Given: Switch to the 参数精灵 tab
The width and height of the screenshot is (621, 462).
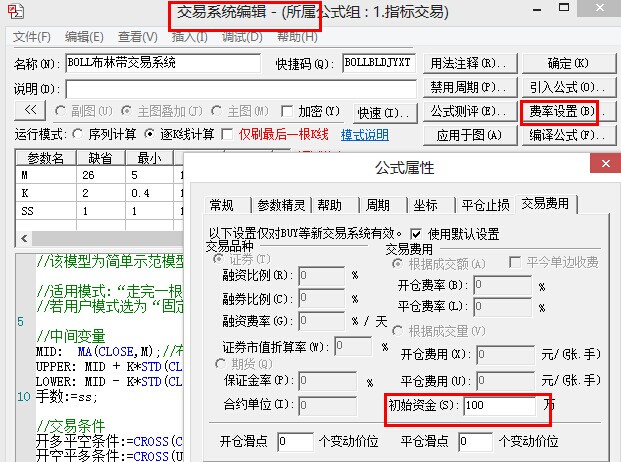Looking at the screenshot, I should pos(279,205).
